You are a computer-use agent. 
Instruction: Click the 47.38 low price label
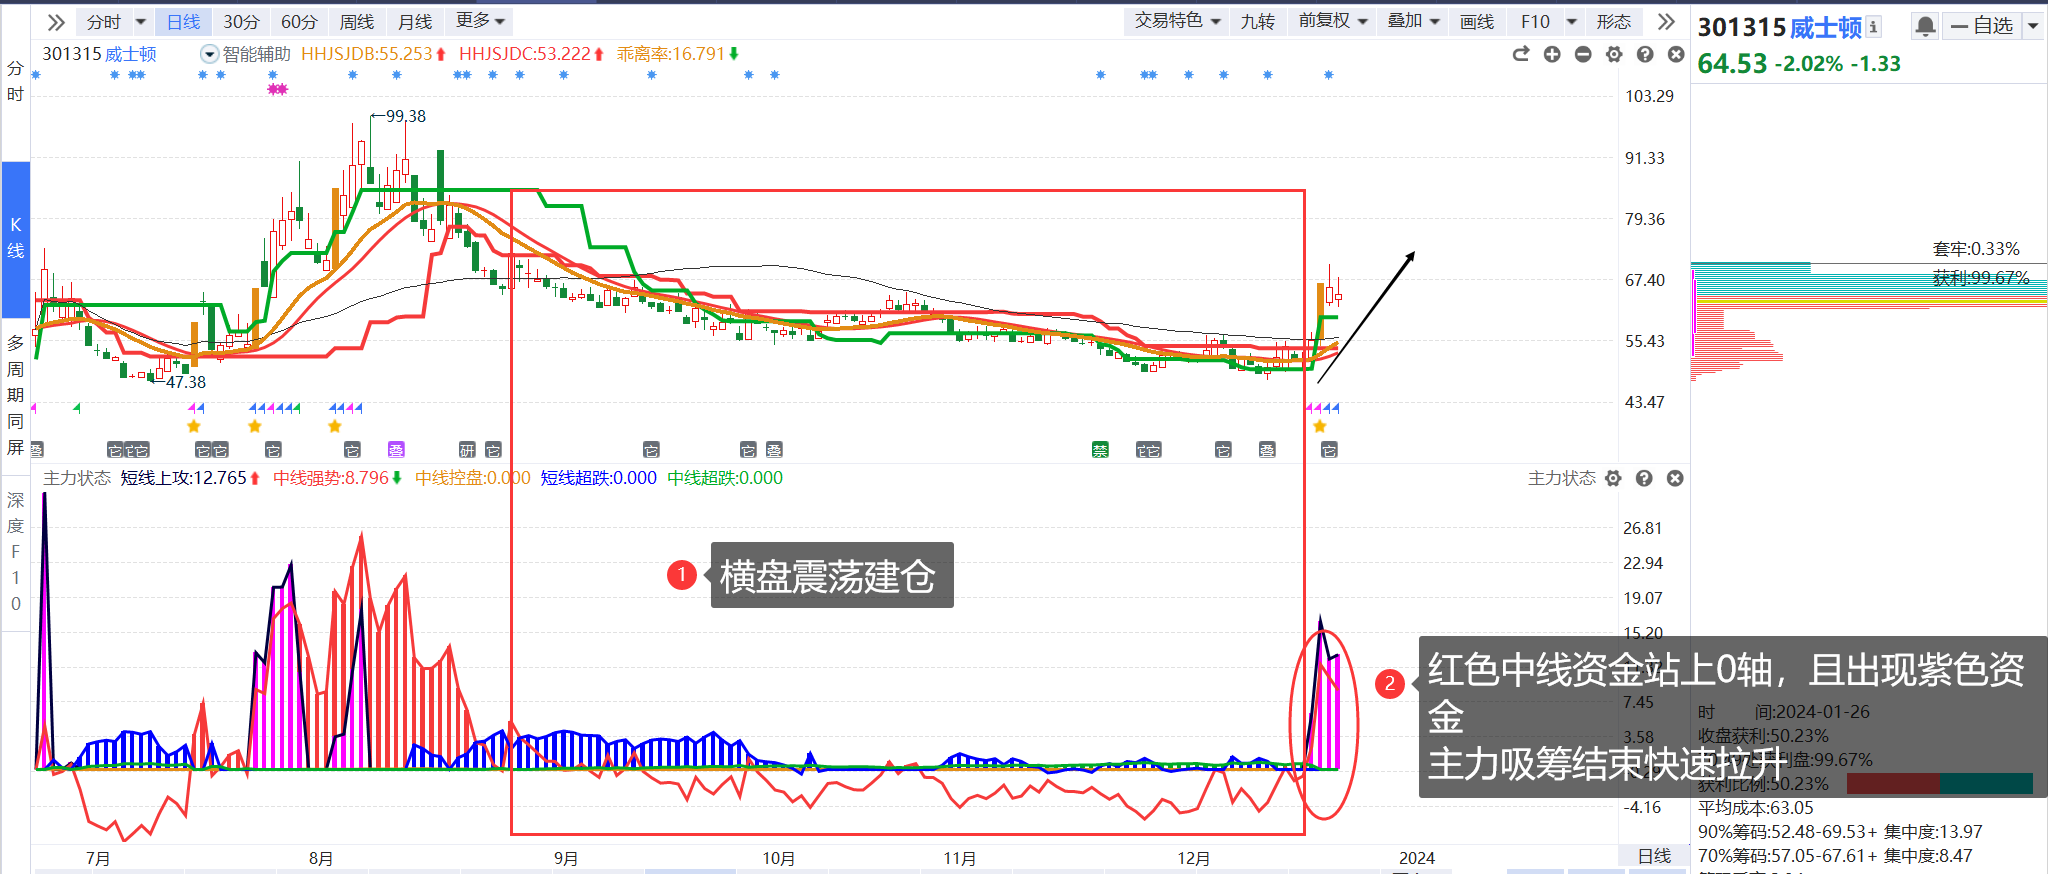pyautogui.click(x=186, y=382)
